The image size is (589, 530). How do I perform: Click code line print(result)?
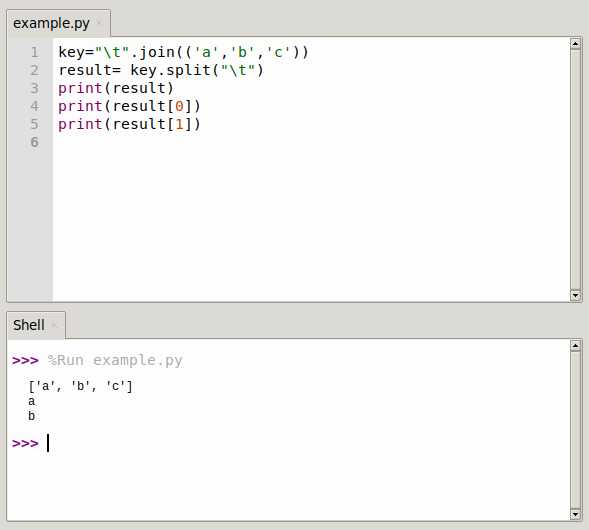click(116, 88)
